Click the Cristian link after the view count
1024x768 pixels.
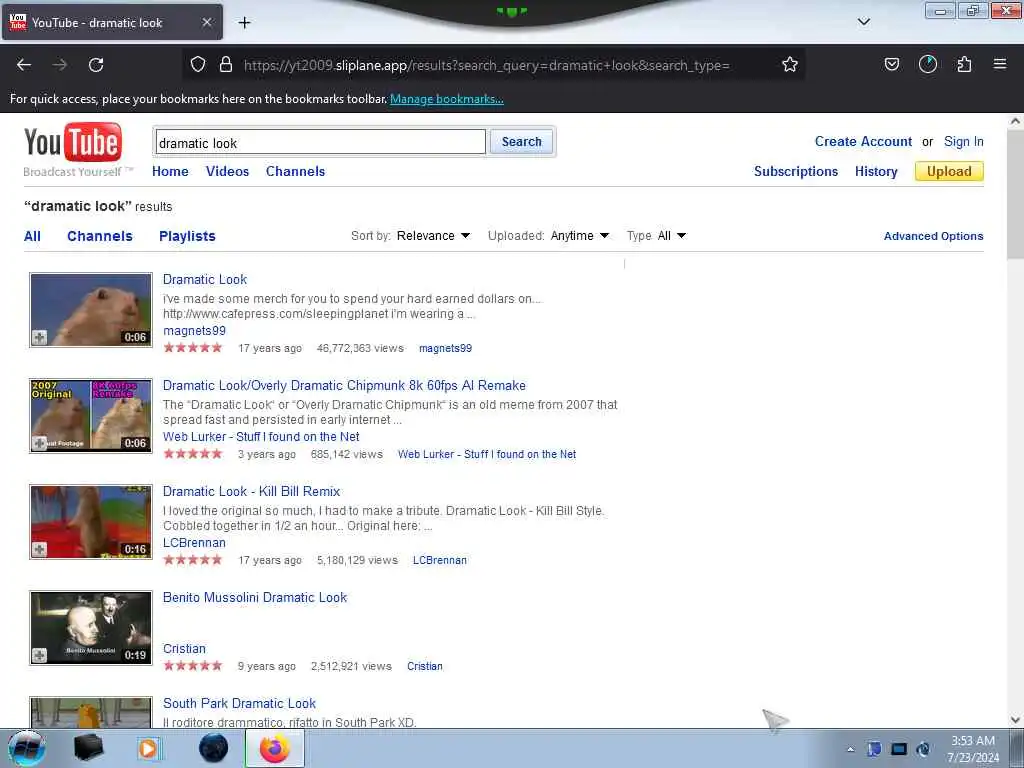point(424,666)
